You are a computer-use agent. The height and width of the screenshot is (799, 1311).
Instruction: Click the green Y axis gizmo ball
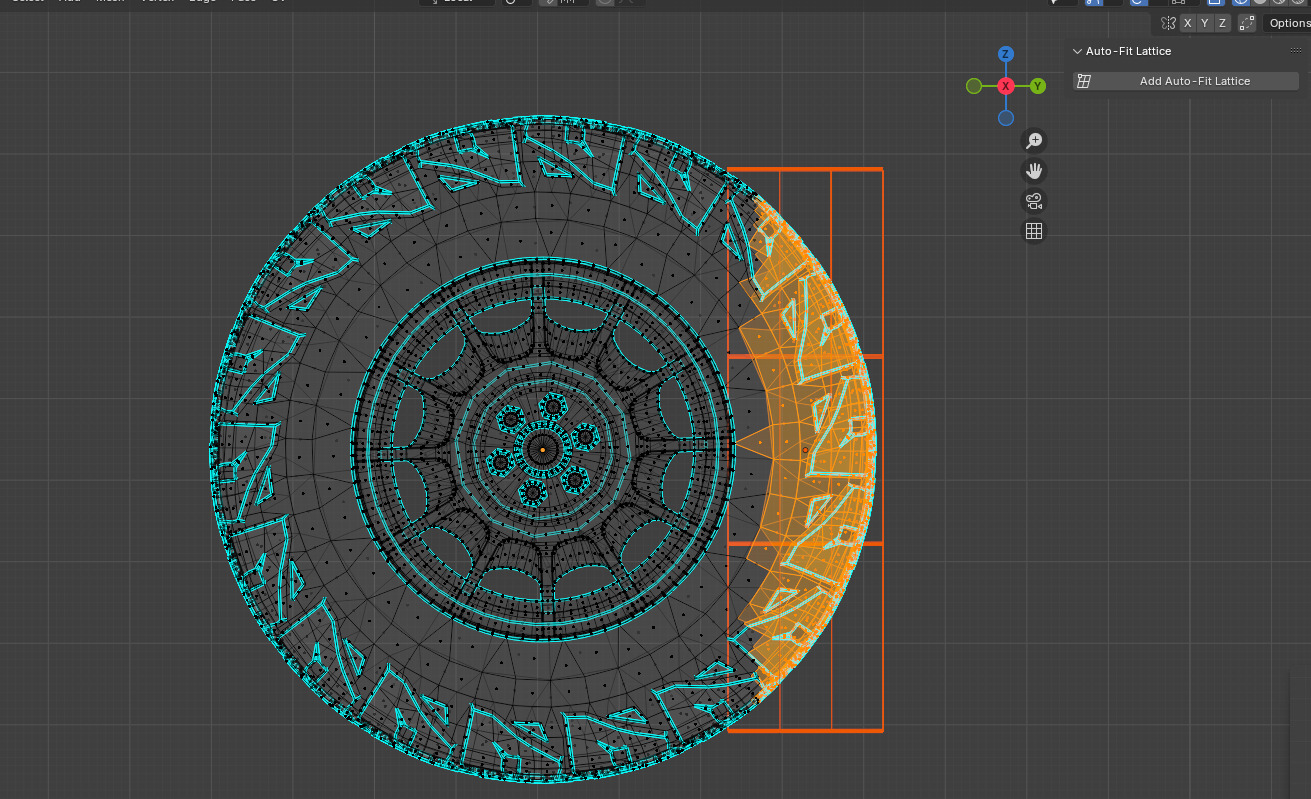coord(1038,86)
